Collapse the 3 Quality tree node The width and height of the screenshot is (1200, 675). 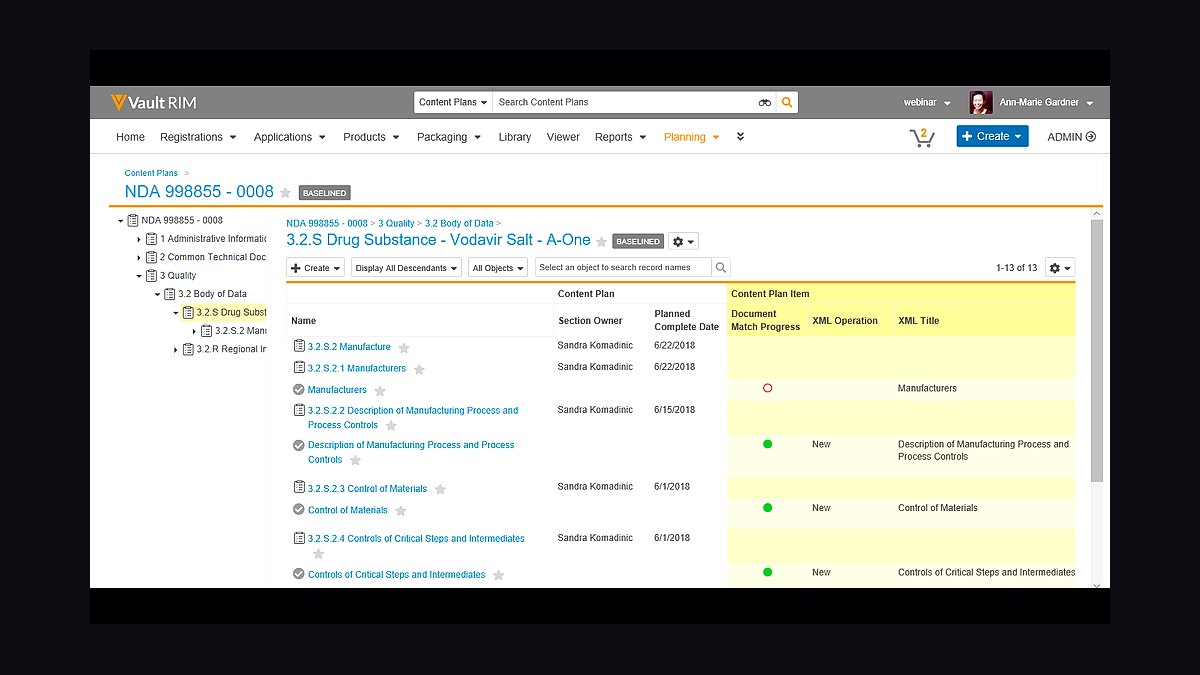(x=139, y=276)
